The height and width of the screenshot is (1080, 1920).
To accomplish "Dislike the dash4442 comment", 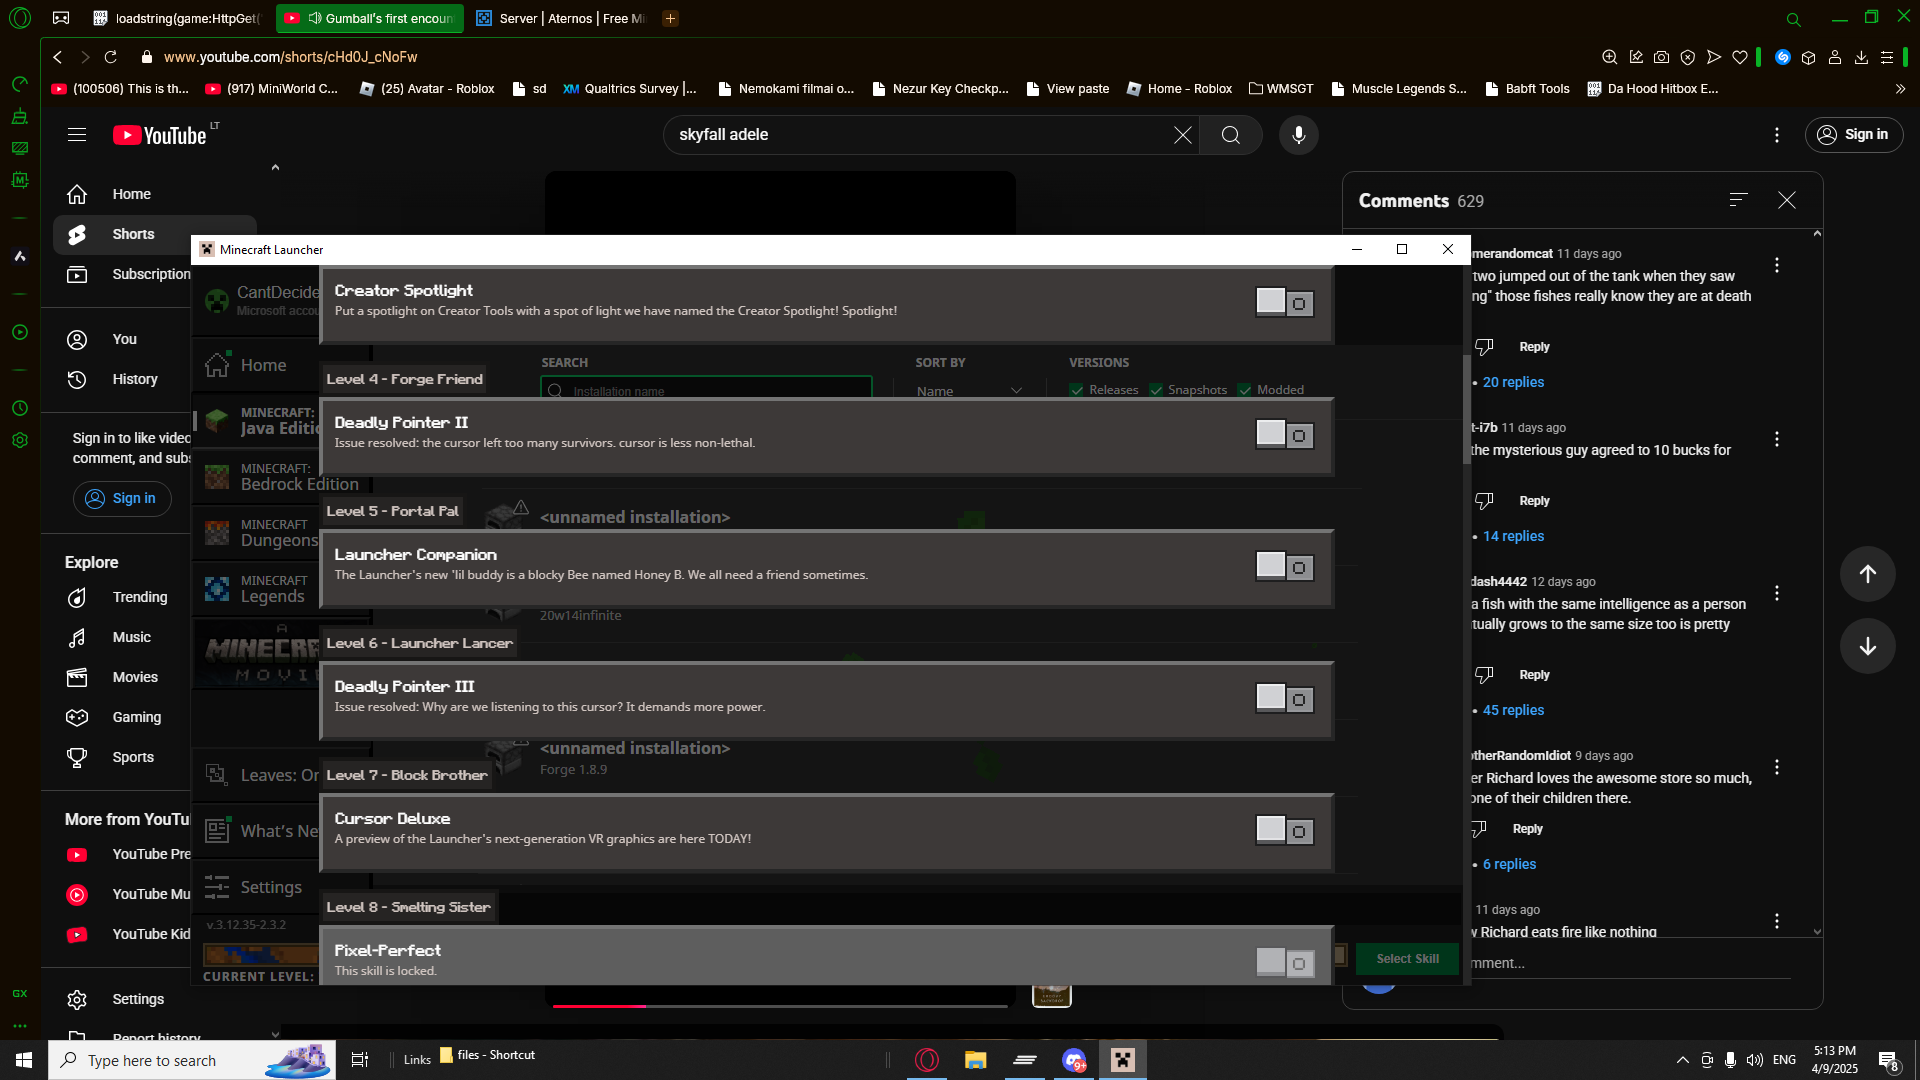I will point(1485,675).
